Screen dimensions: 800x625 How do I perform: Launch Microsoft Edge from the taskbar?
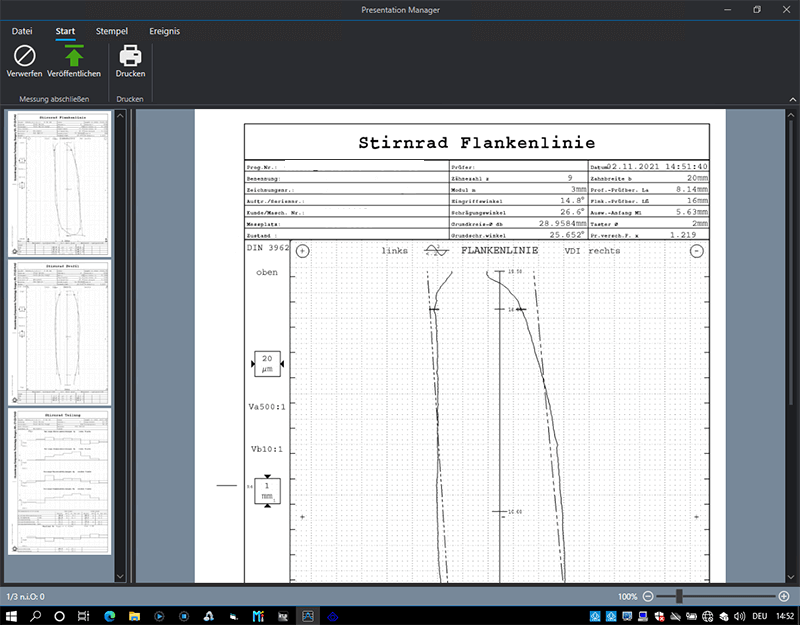pyautogui.click(x=110, y=616)
